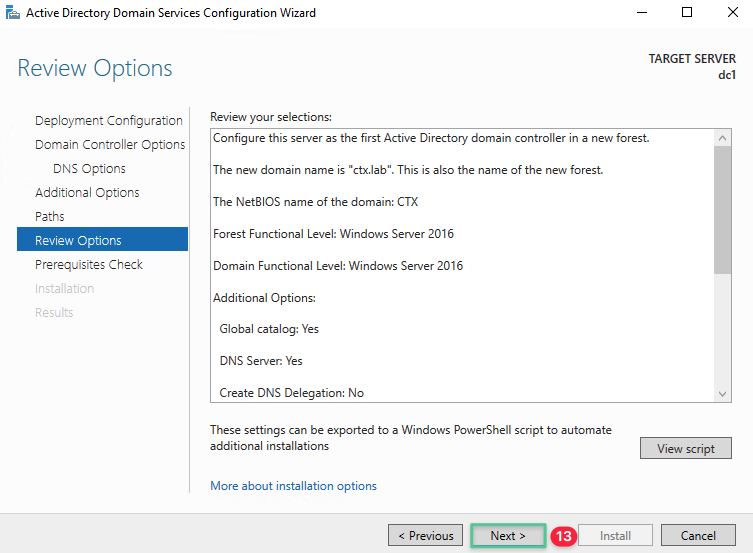Click 'Forest Functional Level: Windows Server 2016' line
753x553 pixels.
click(x=333, y=234)
